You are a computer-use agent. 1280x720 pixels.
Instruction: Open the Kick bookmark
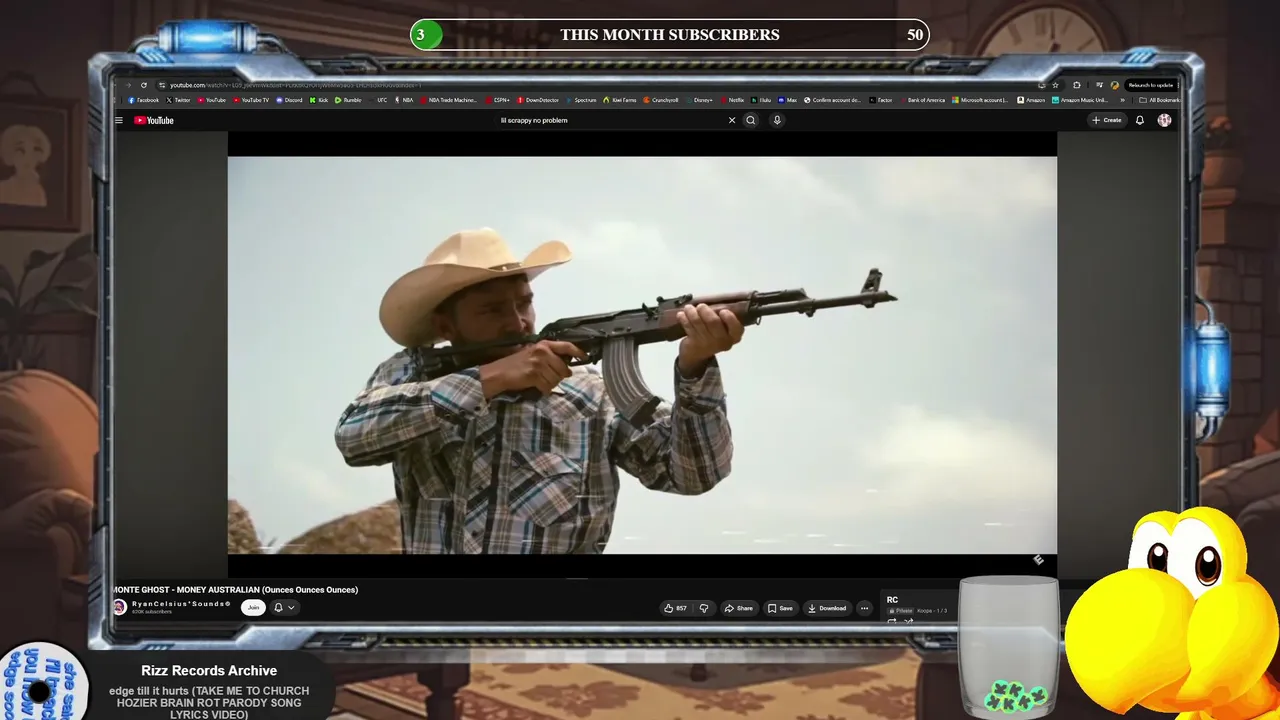tap(319, 100)
